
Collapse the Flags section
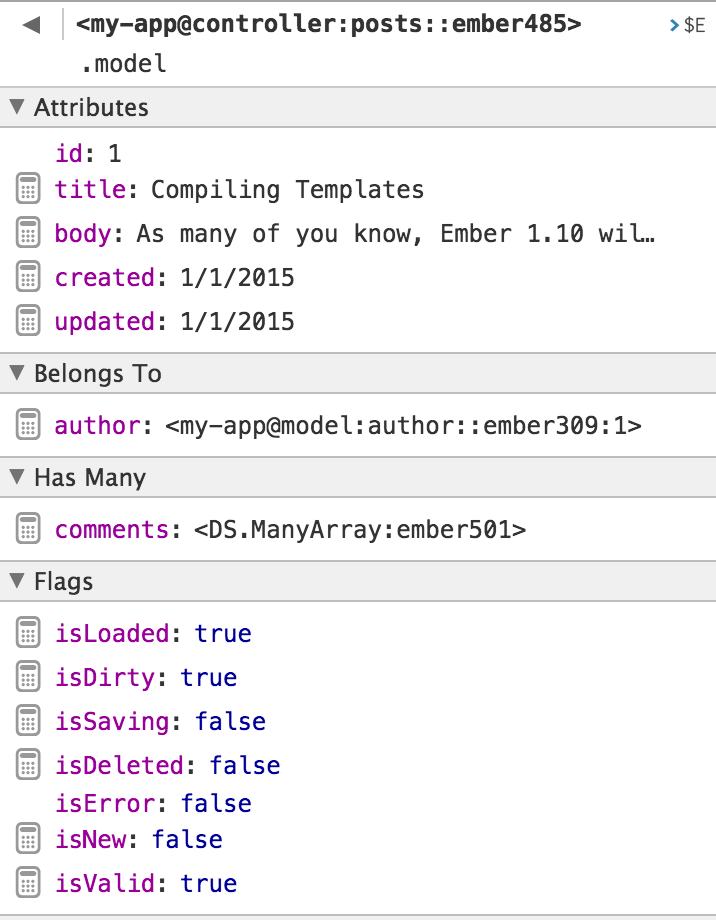click(17, 581)
